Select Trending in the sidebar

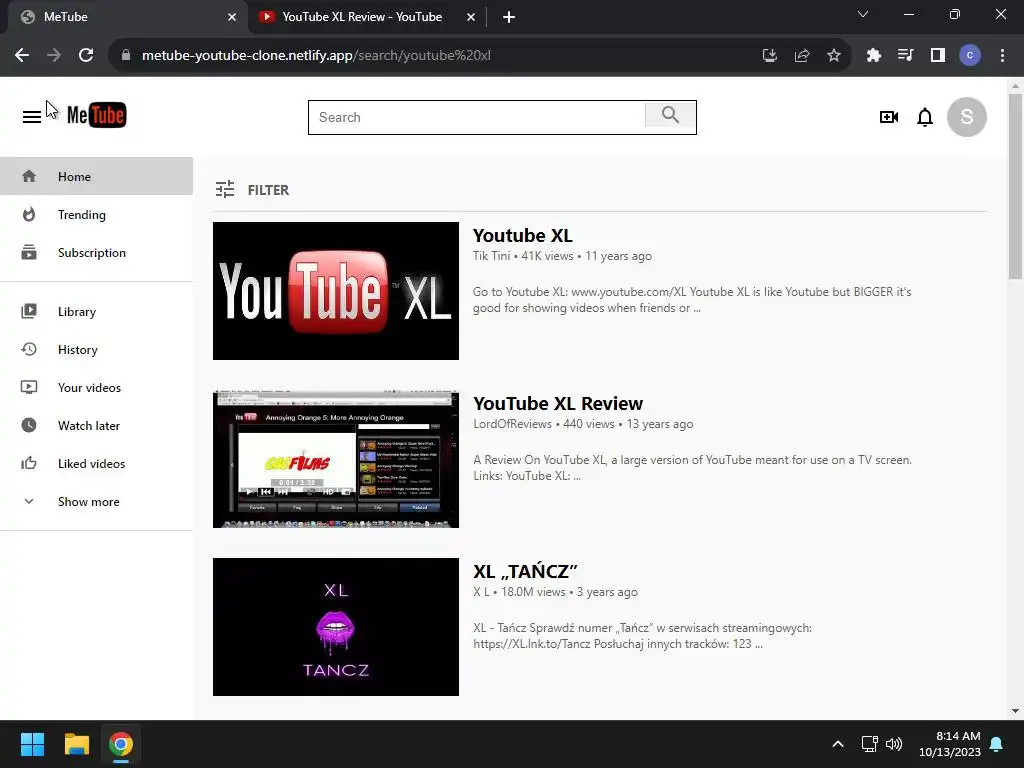click(97, 214)
